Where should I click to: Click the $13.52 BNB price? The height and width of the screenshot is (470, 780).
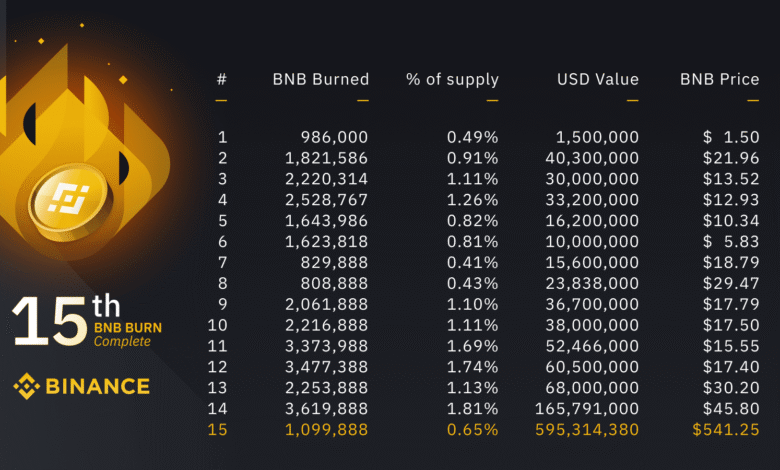[x=731, y=179]
